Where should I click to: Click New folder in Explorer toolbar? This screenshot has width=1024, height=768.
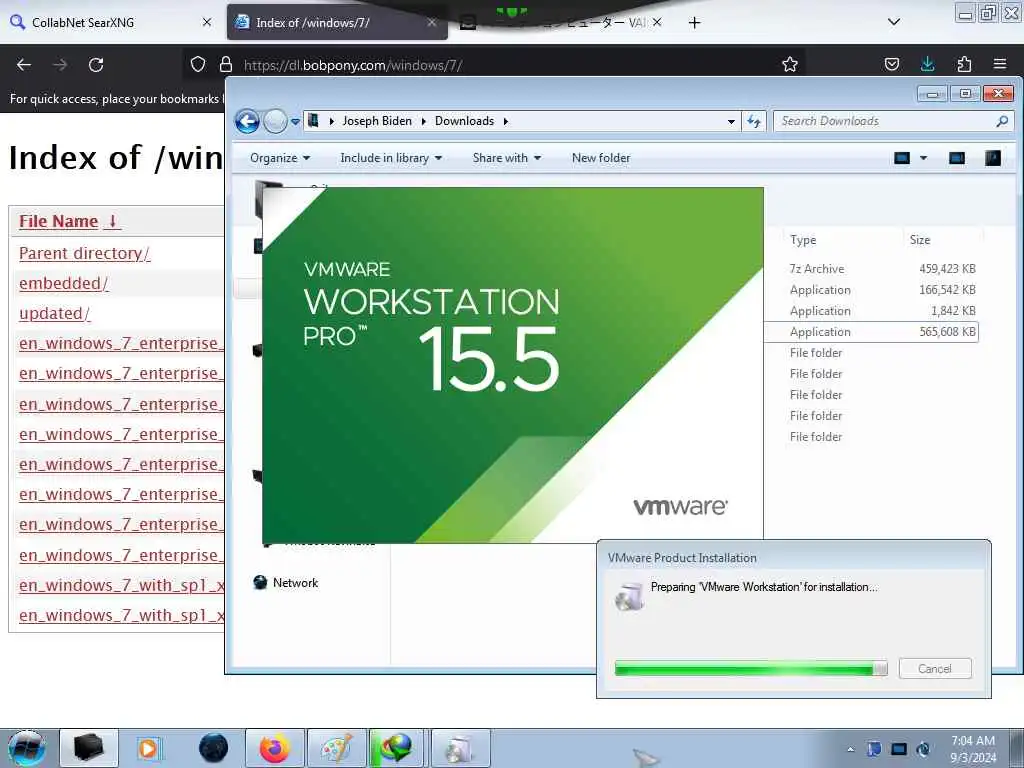pyautogui.click(x=601, y=158)
